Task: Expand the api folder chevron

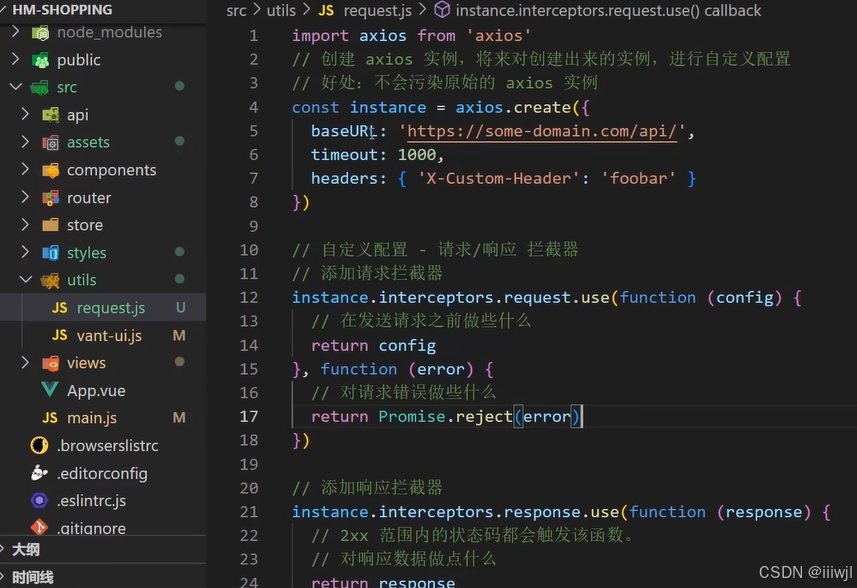Action: point(25,114)
